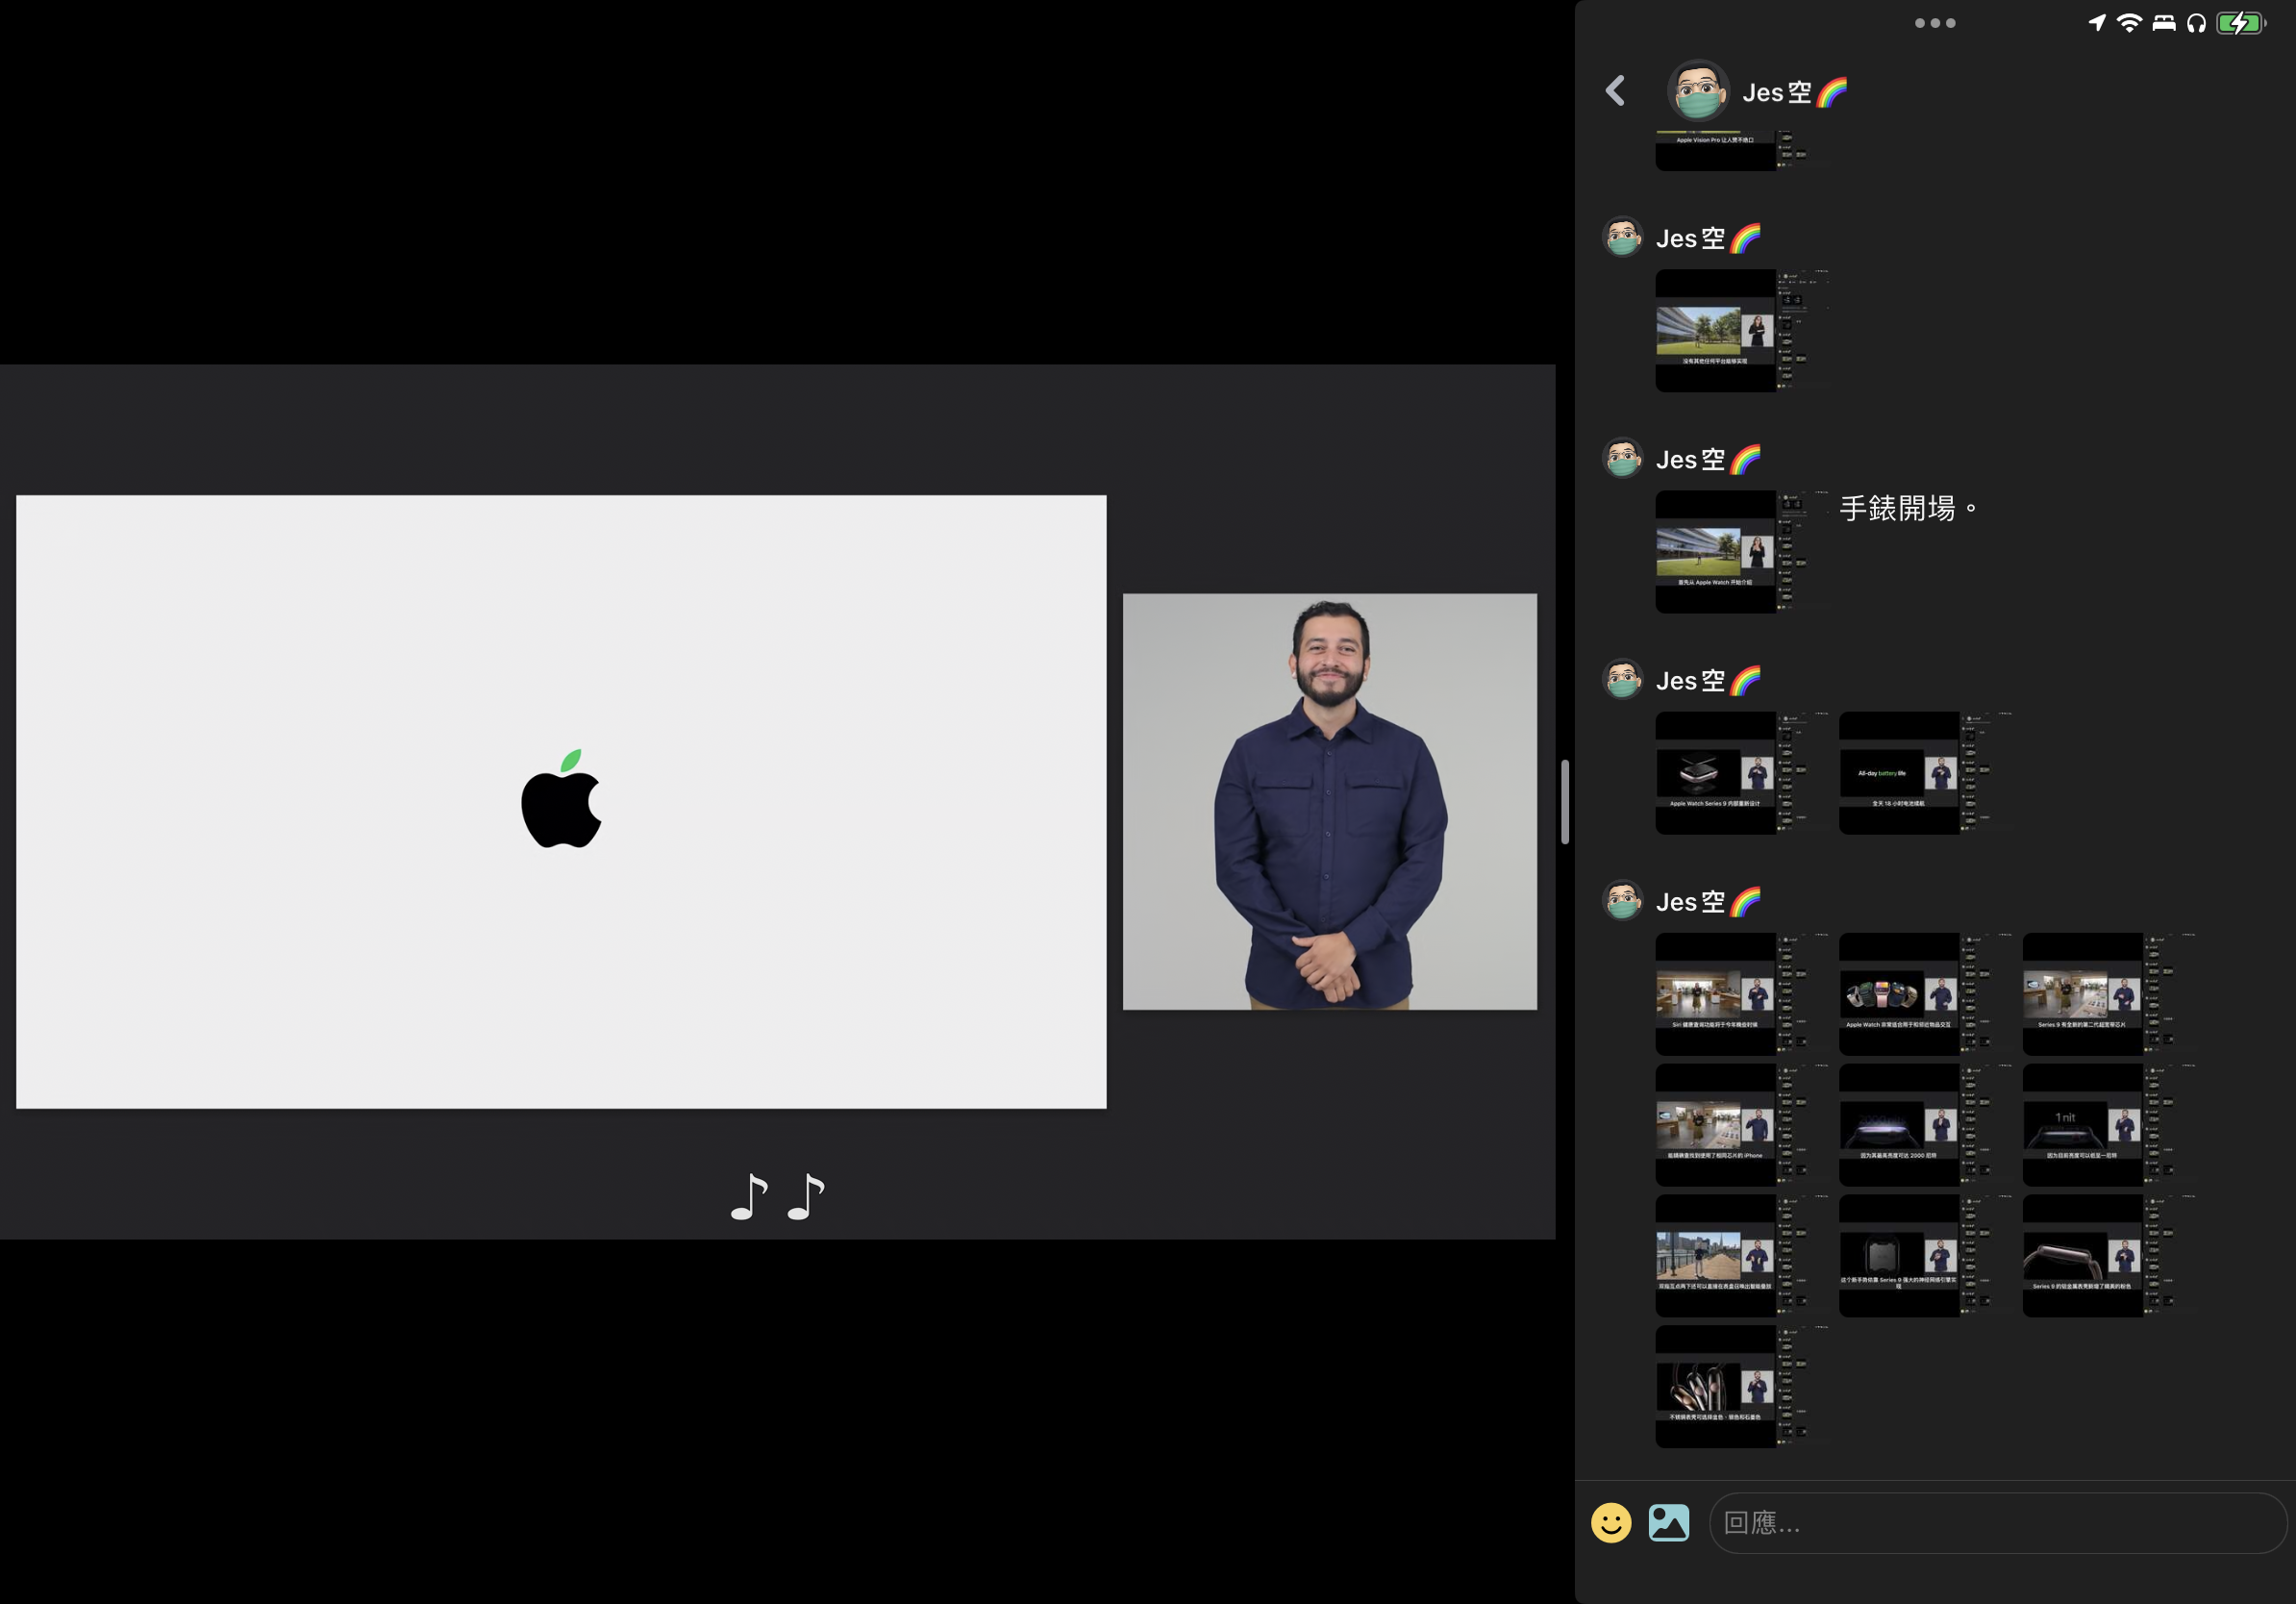Tap the sign language interpreter video
This screenshot has height=1604, width=2296.
(x=1330, y=801)
